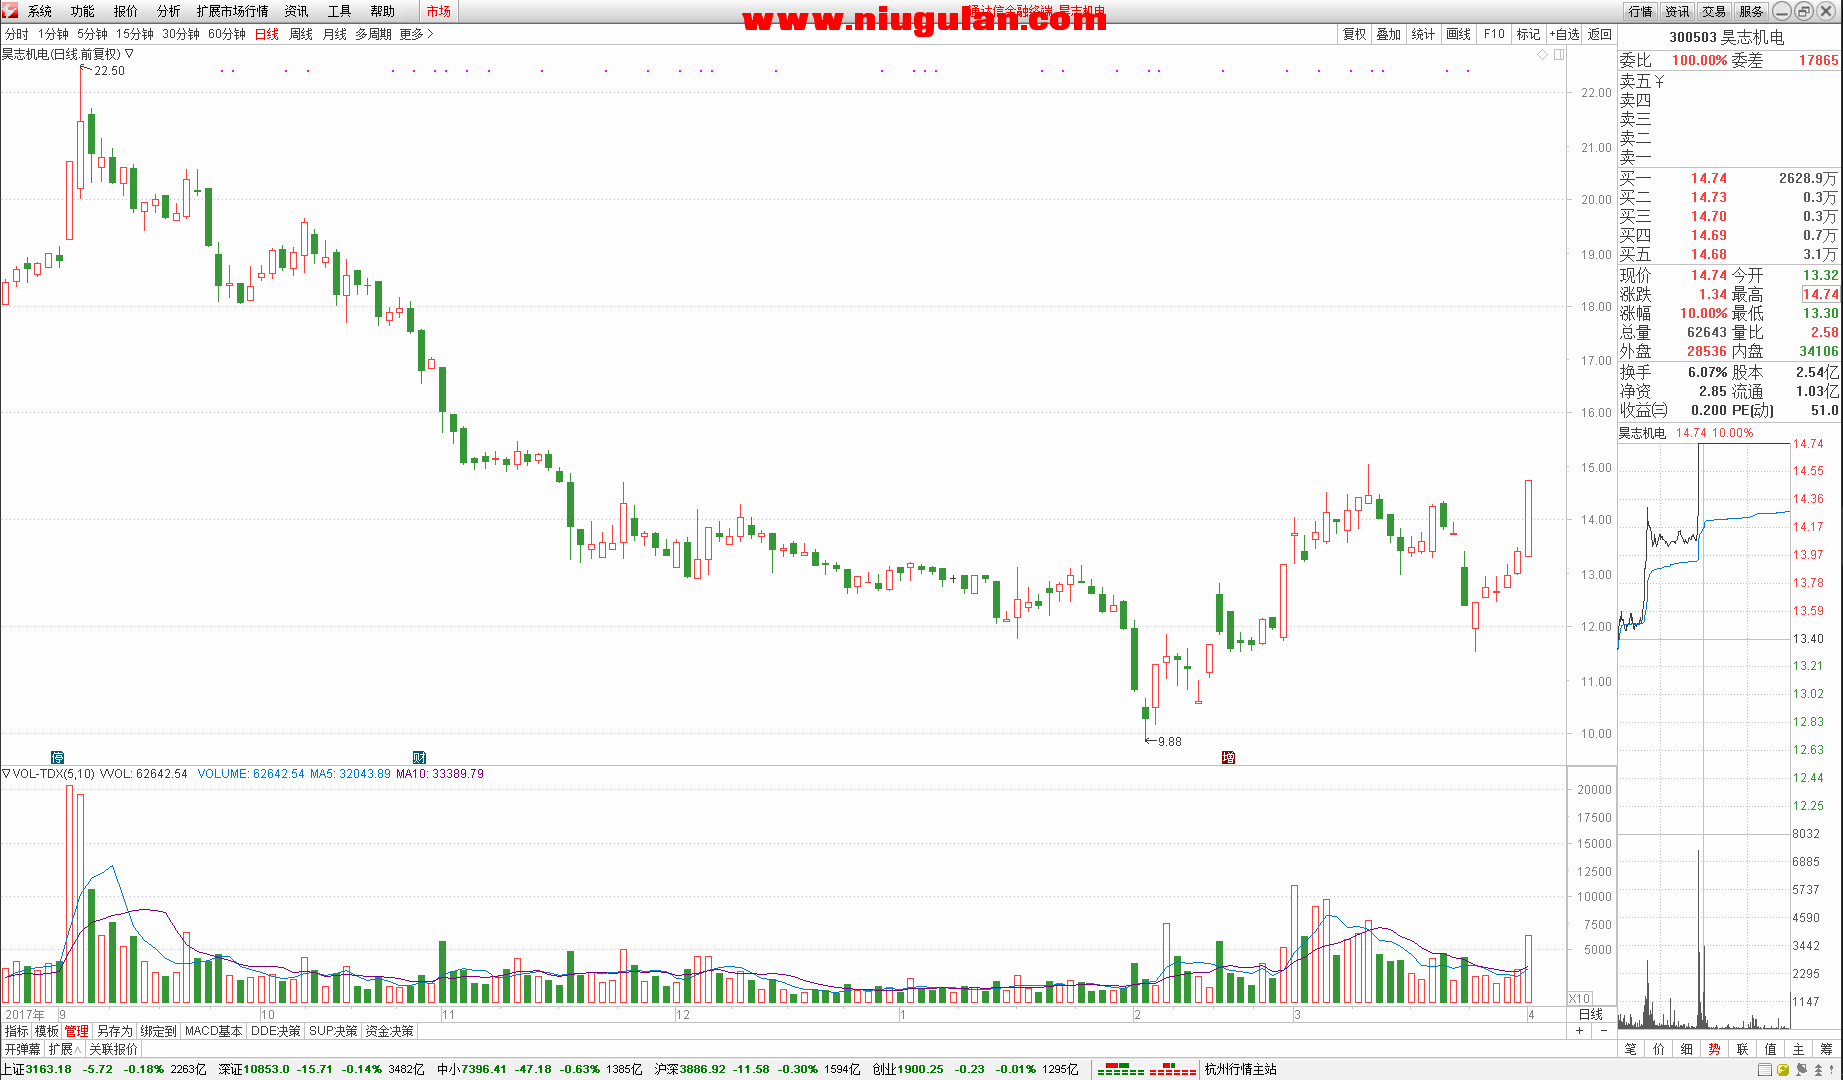Open the 扩展市场行情 menu
Image resolution: width=1843 pixels, height=1080 pixels.
coord(233,11)
